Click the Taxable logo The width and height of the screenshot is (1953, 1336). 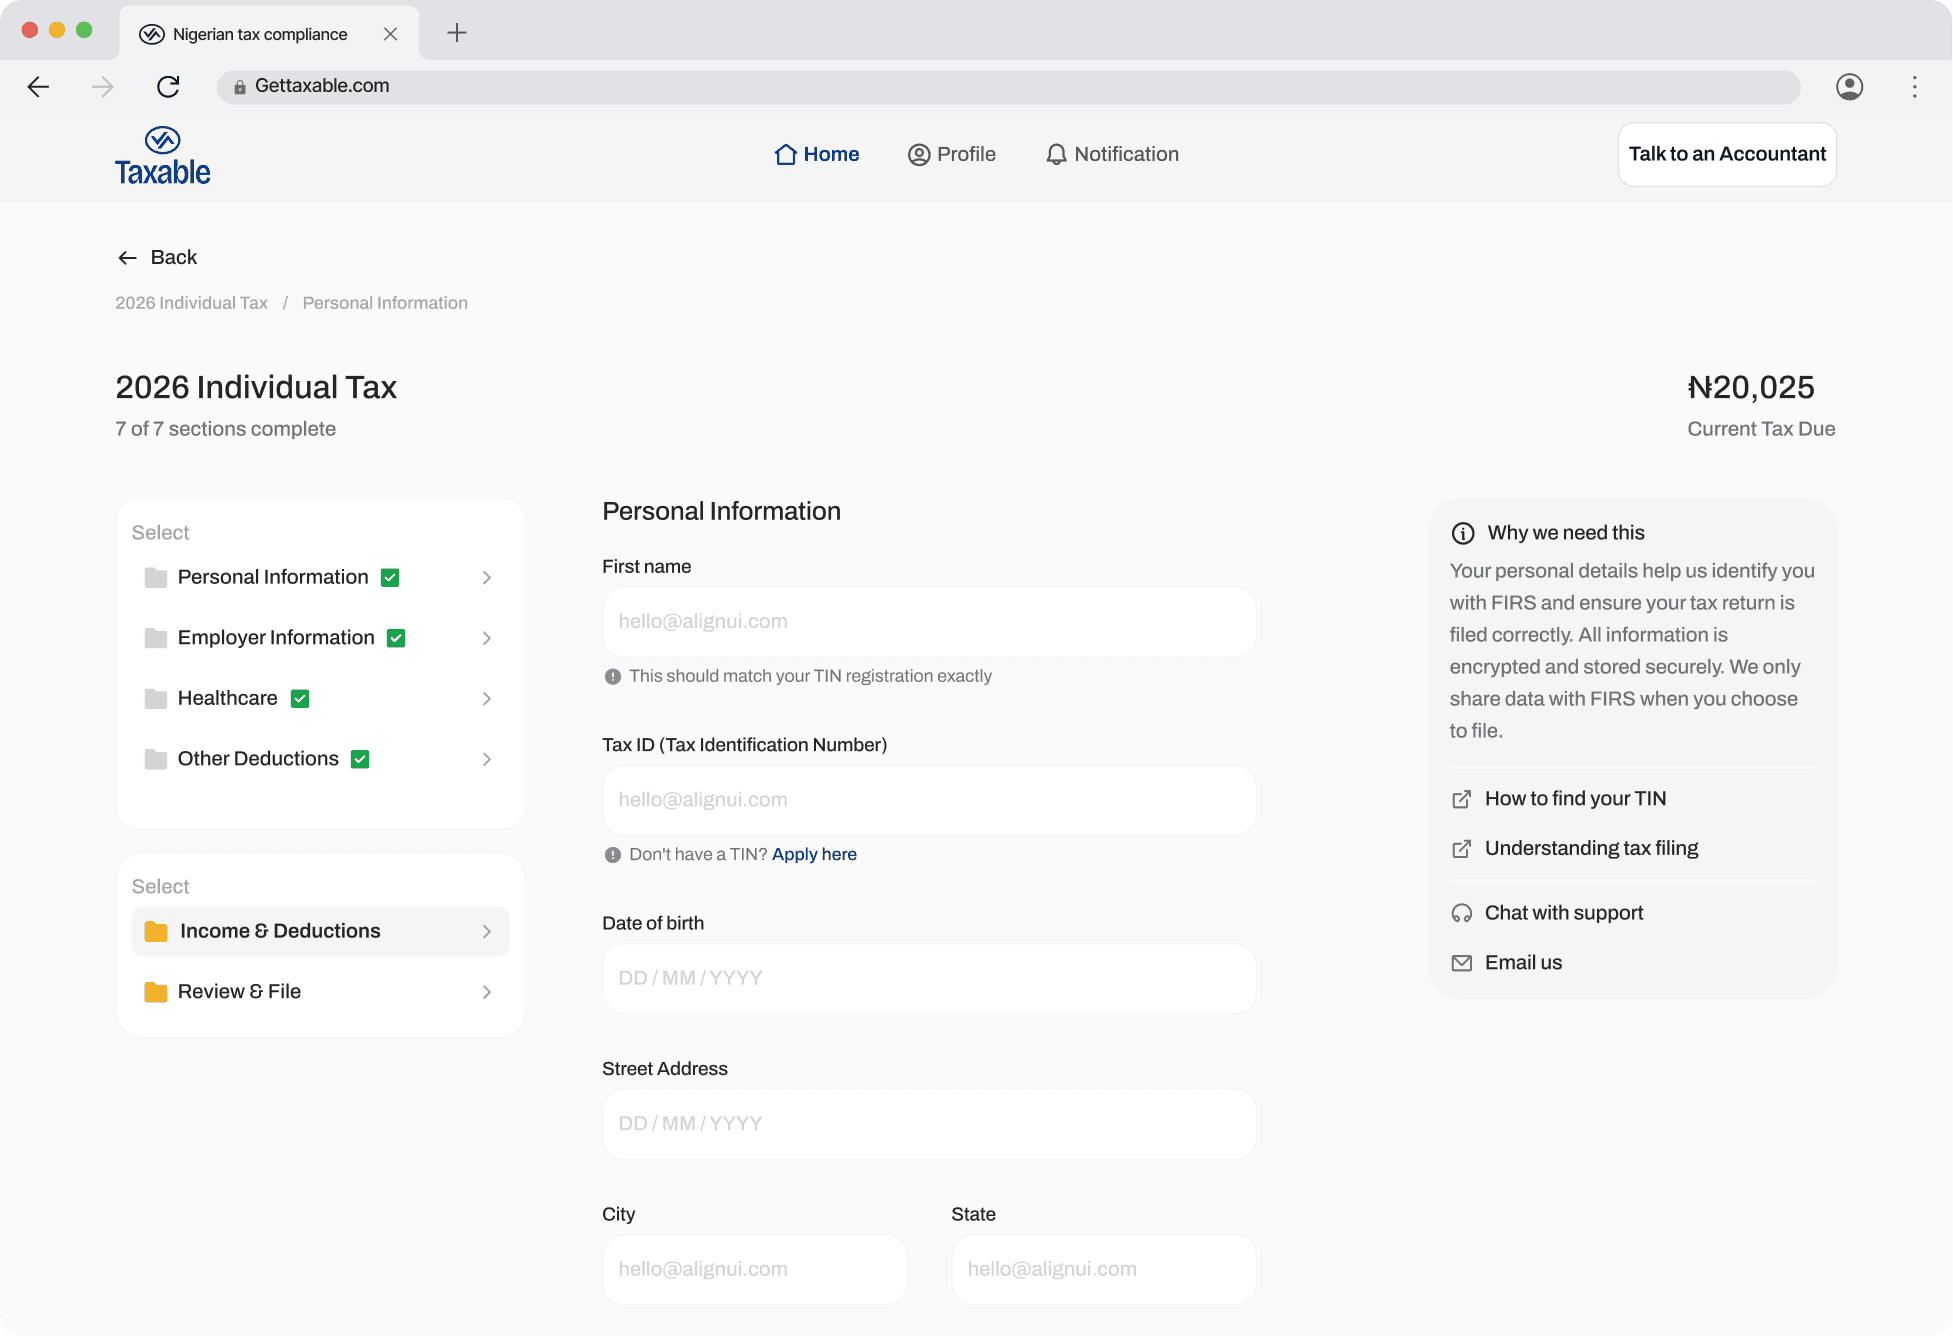(162, 156)
